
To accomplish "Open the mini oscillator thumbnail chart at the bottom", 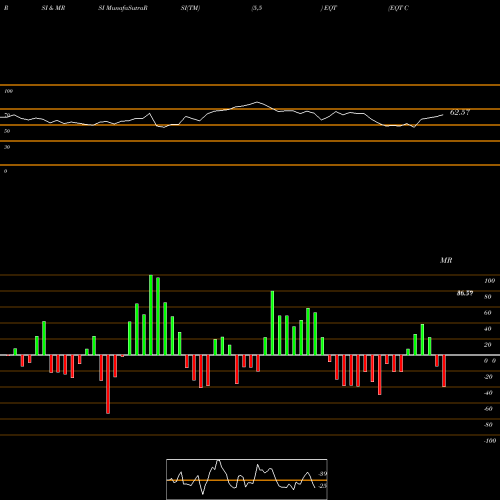I will pyautogui.click(x=247, y=479).
